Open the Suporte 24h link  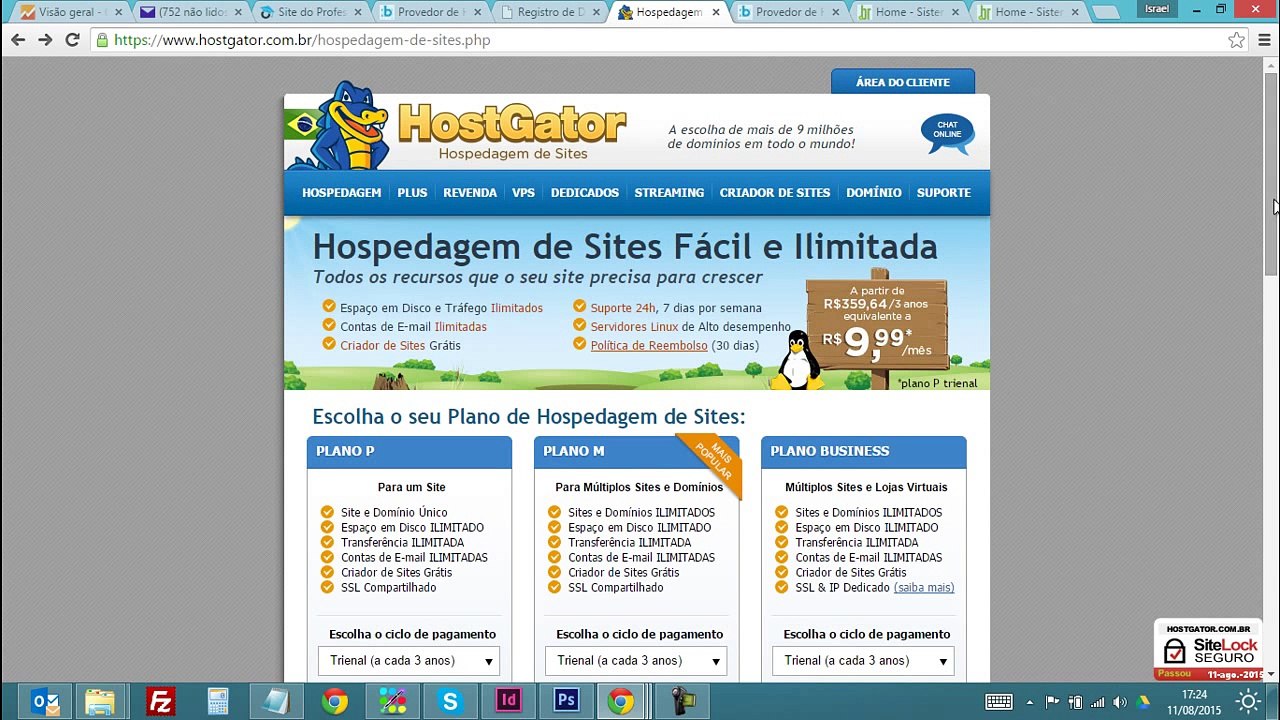[623, 308]
